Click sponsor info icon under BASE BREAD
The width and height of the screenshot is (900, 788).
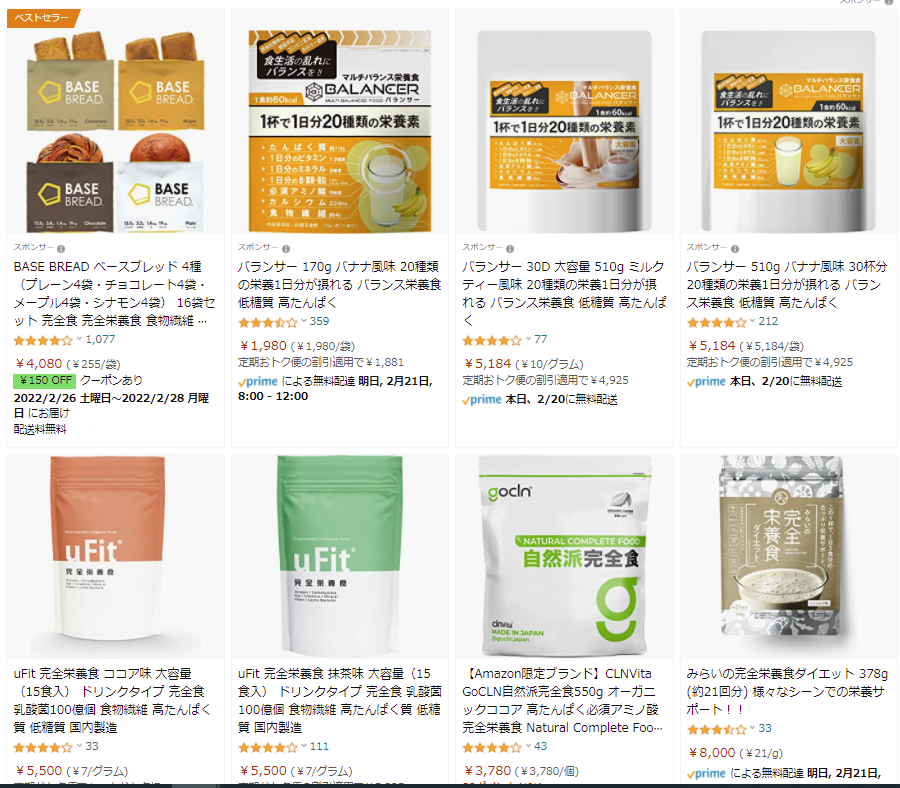click(61, 249)
